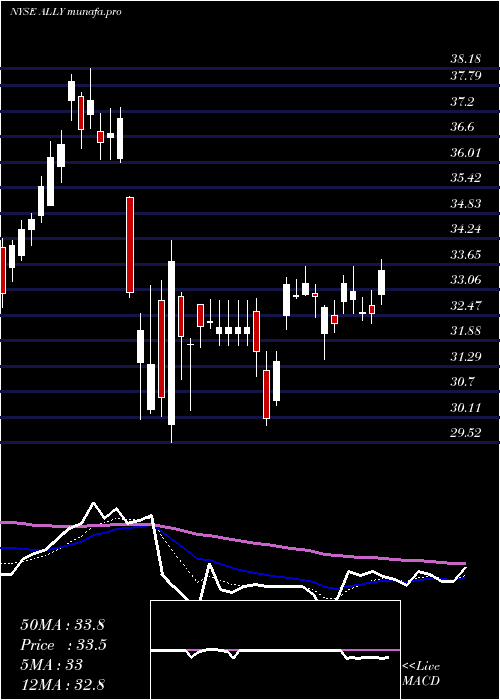Click the 30.7 price label
Image resolution: width=500 pixels, height=700 pixels.
[x=462, y=382]
